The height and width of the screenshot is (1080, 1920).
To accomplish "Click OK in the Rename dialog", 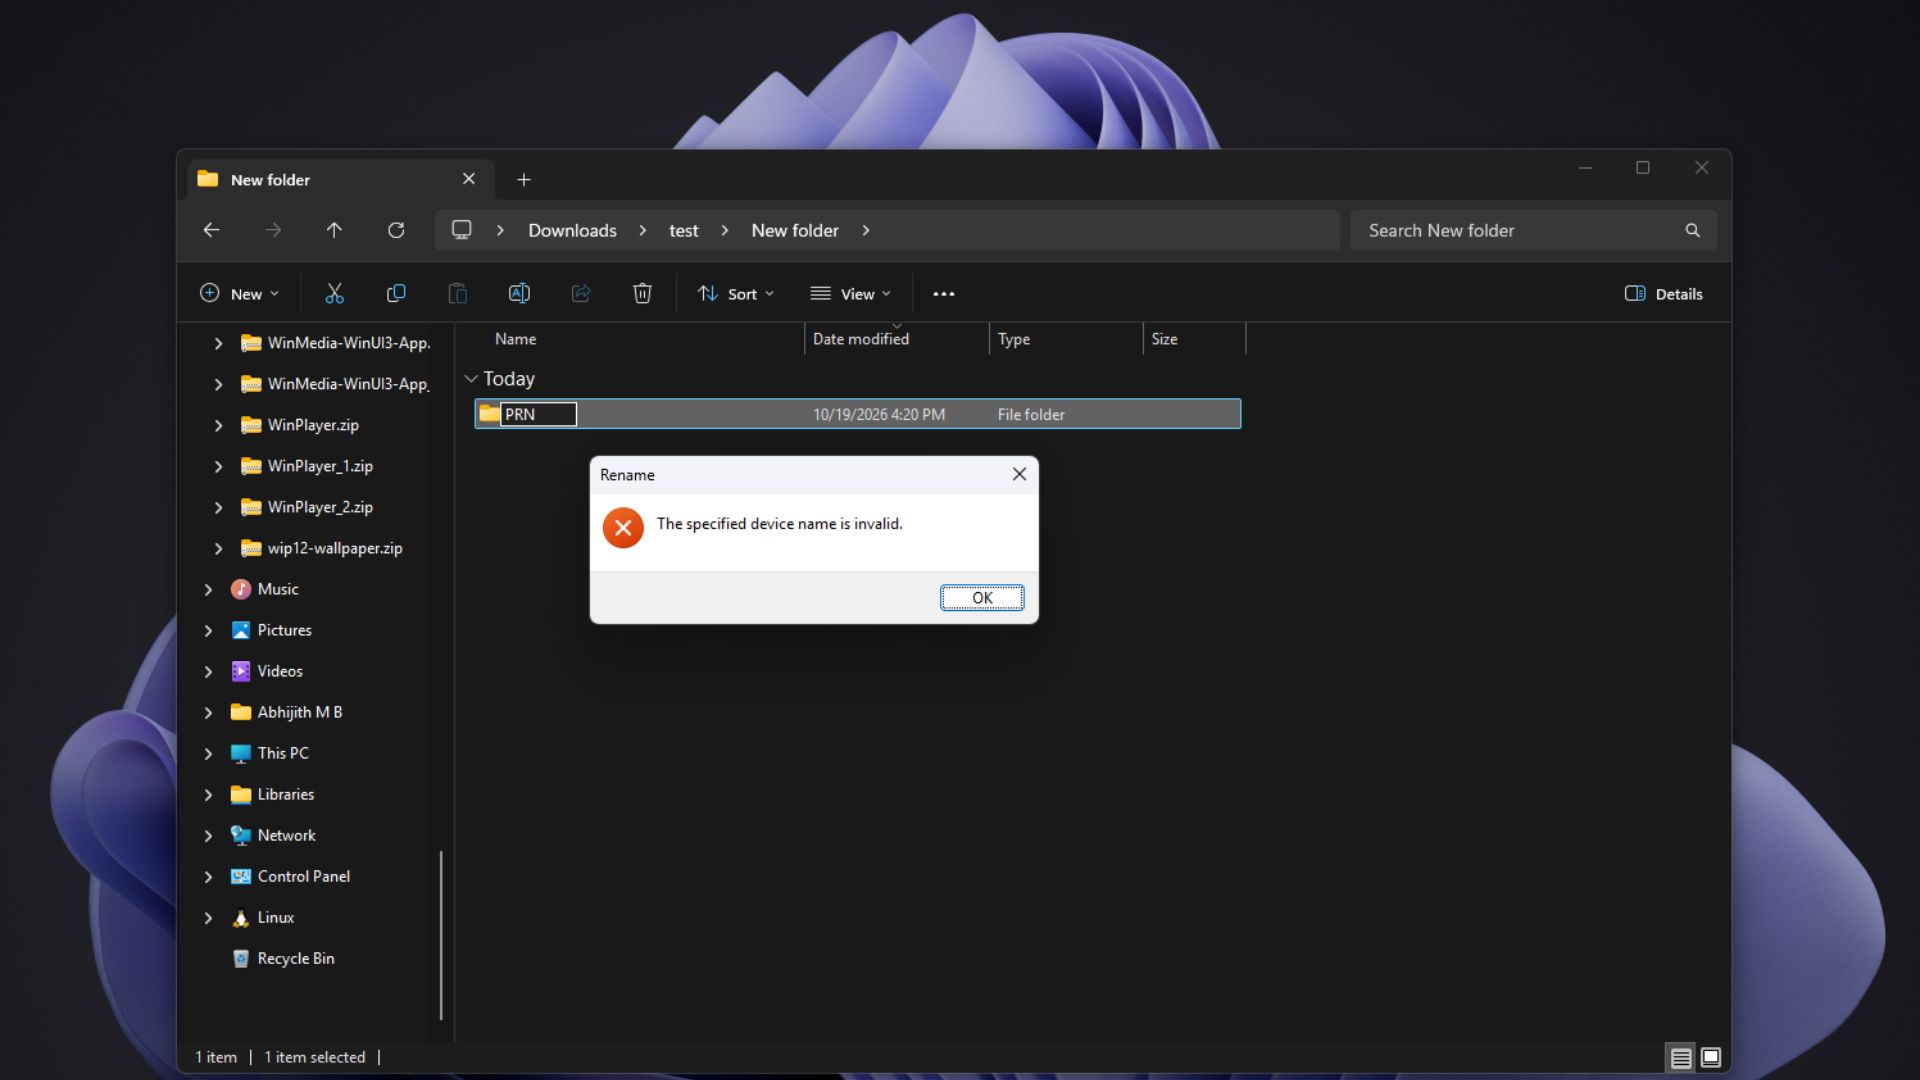I will tap(982, 597).
